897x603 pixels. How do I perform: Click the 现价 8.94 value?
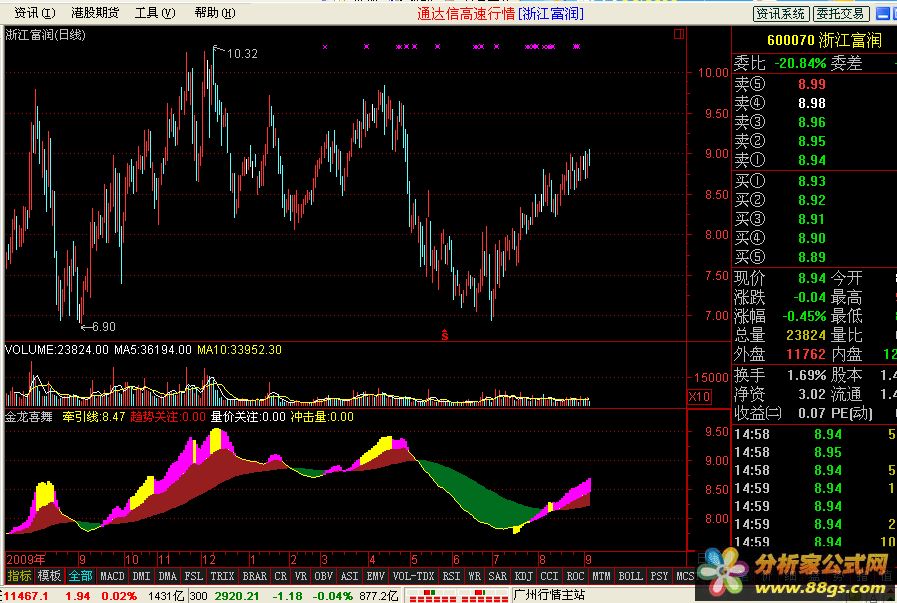coord(812,278)
